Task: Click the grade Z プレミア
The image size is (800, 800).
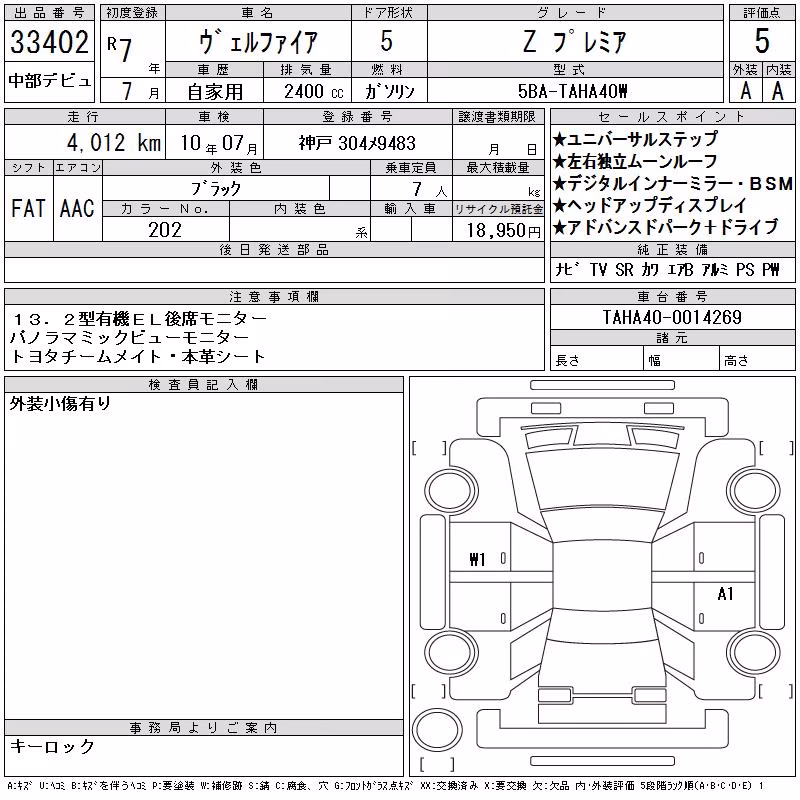Action: click(x=575, y=41)
